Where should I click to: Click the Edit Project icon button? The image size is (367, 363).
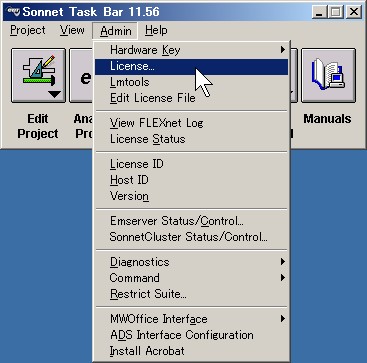click(38, 75)
